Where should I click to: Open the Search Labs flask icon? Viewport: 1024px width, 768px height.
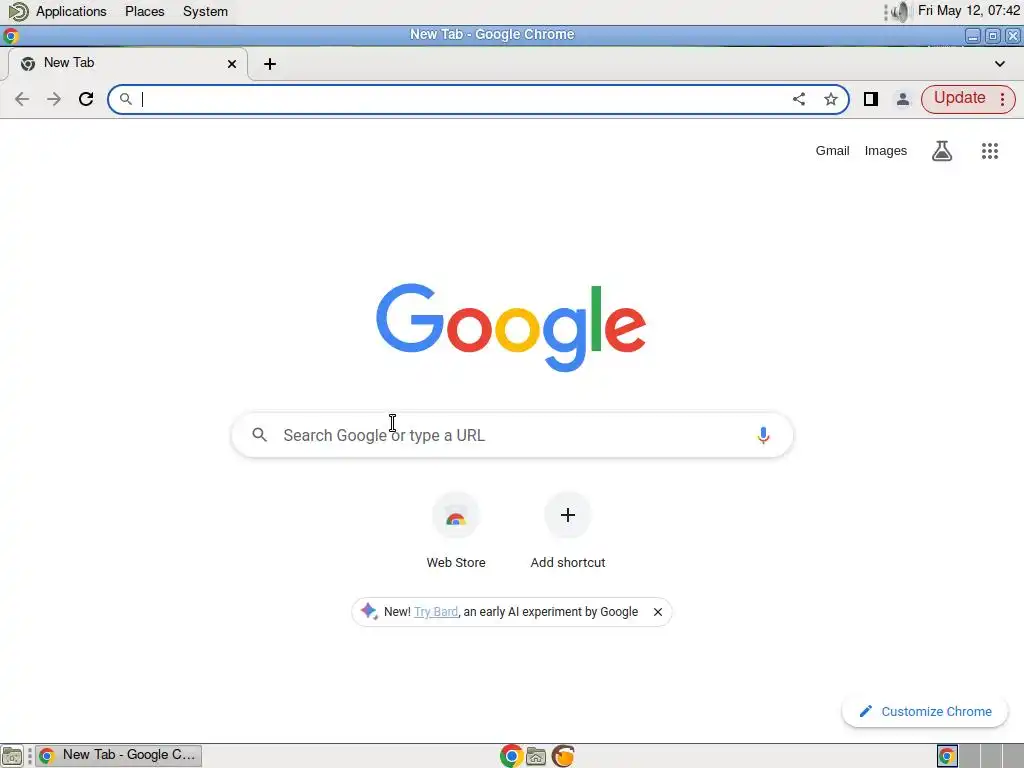(942, 151)
